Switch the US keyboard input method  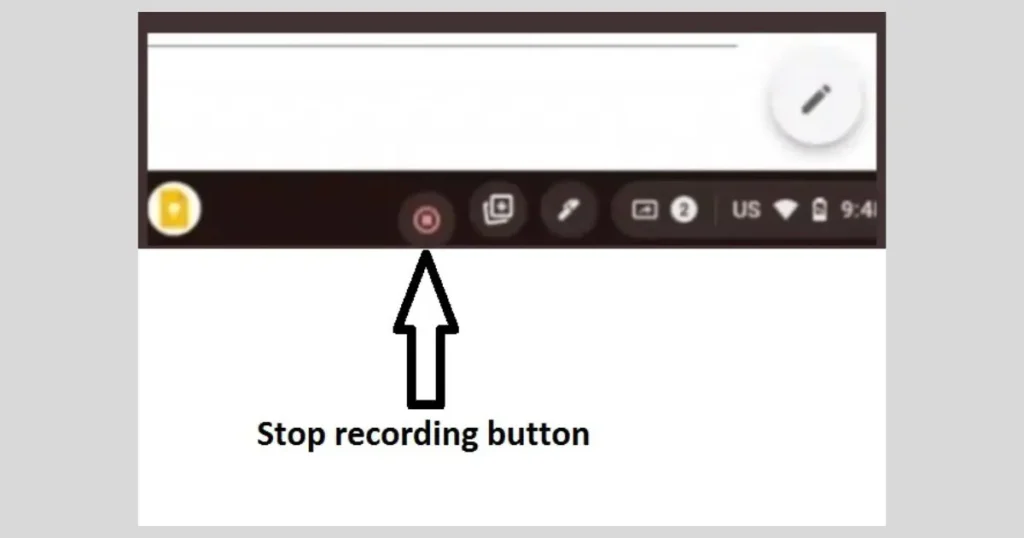point(746,210)
